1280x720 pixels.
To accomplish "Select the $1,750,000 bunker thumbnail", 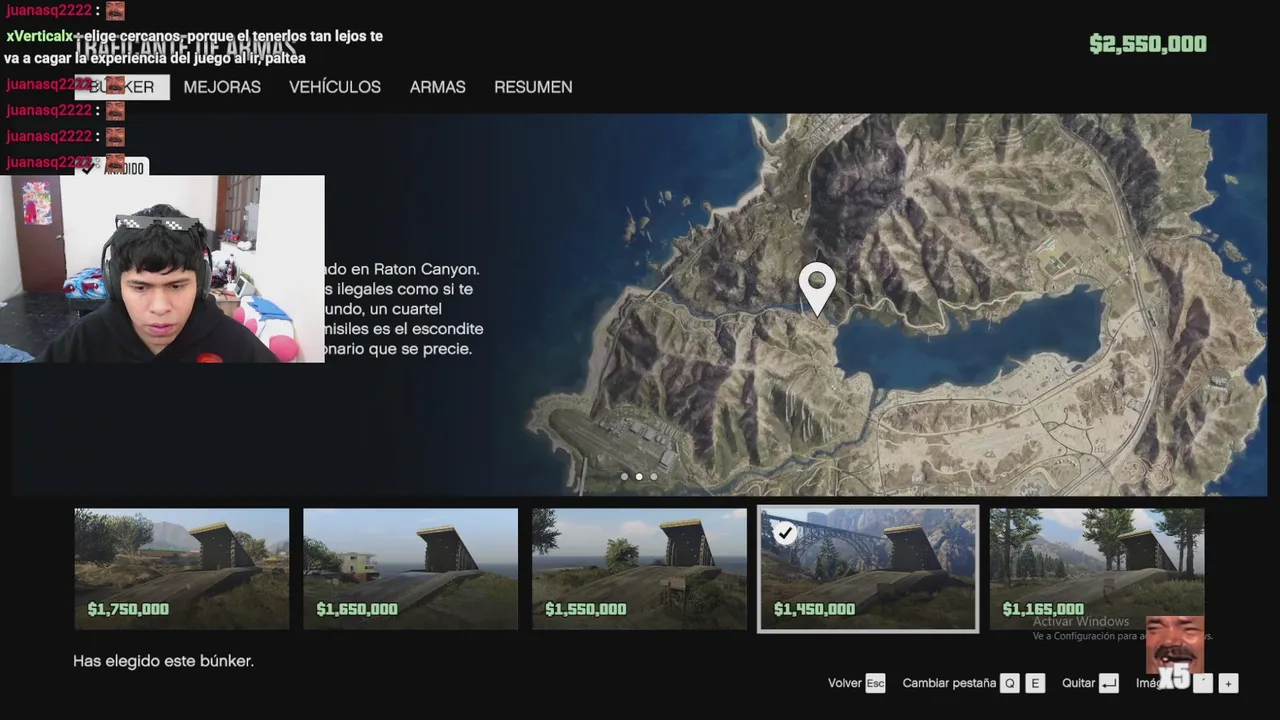I will click(182, 569).
